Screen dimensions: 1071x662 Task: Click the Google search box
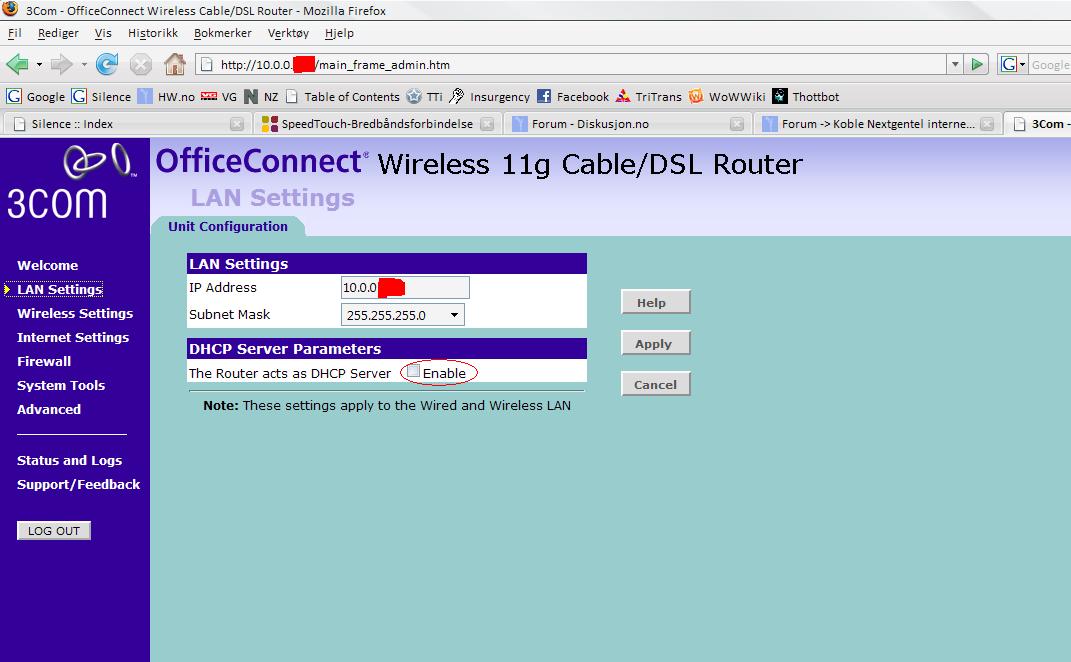click(x=1051, y=64)
